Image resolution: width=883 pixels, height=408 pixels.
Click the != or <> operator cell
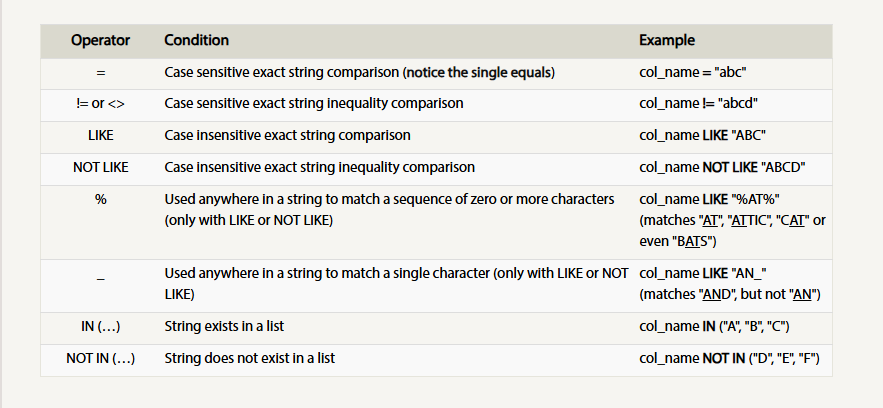[100, 104]
